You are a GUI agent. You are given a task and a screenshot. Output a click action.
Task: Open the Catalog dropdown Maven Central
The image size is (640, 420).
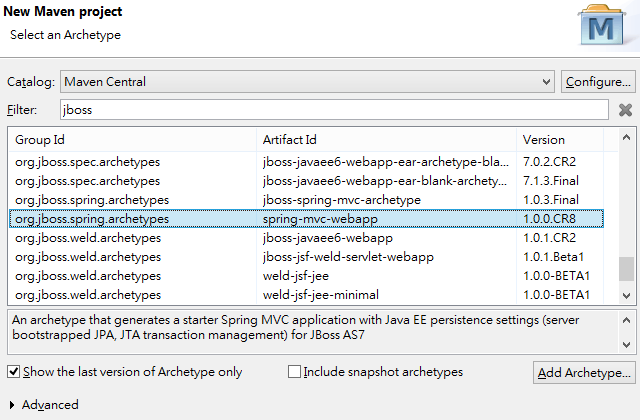307,81
